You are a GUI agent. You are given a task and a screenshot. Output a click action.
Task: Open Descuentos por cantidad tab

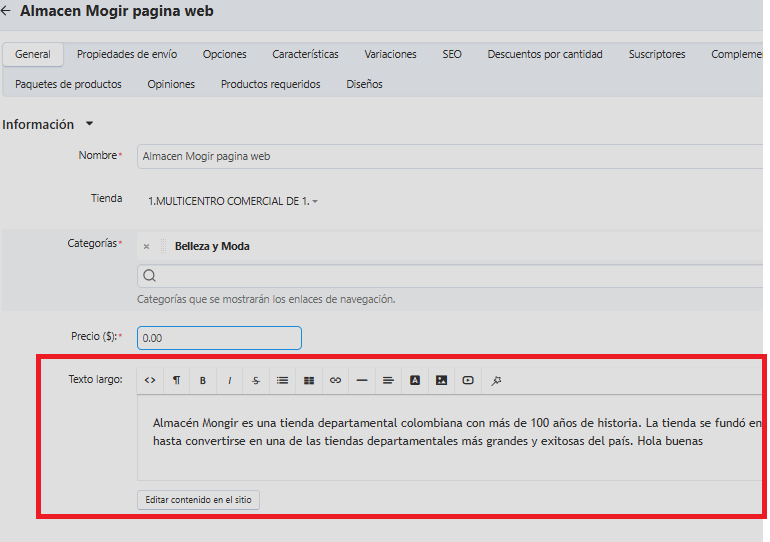(545, 54)
